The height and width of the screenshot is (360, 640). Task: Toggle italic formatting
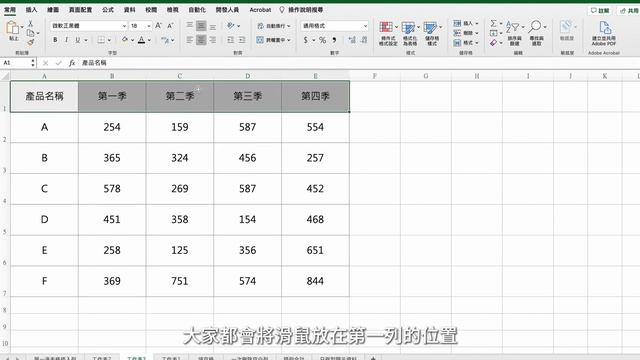66,40
